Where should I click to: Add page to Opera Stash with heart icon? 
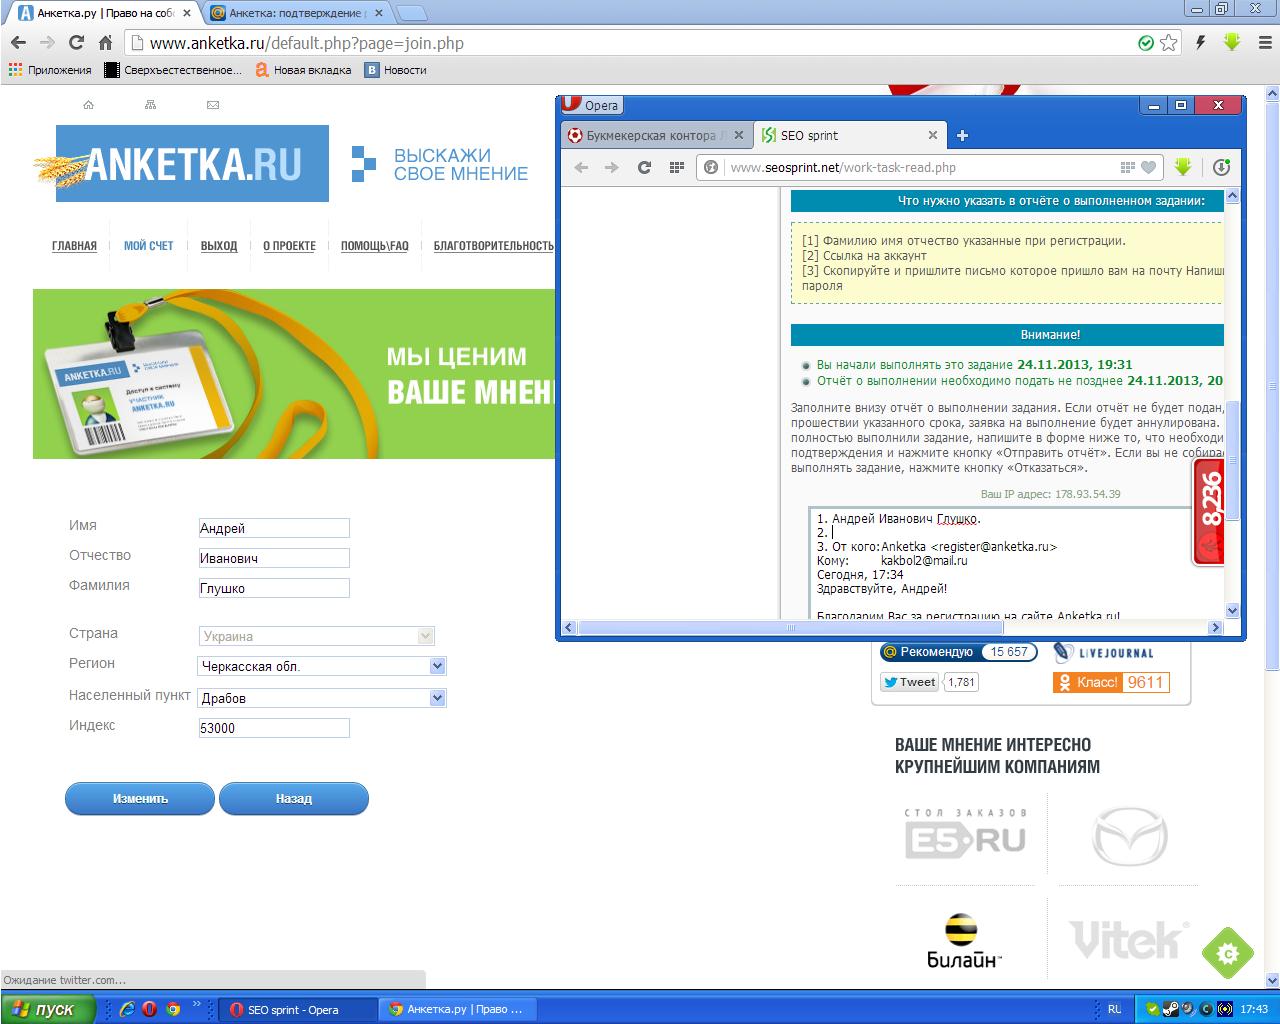[x=1149, y=168]
